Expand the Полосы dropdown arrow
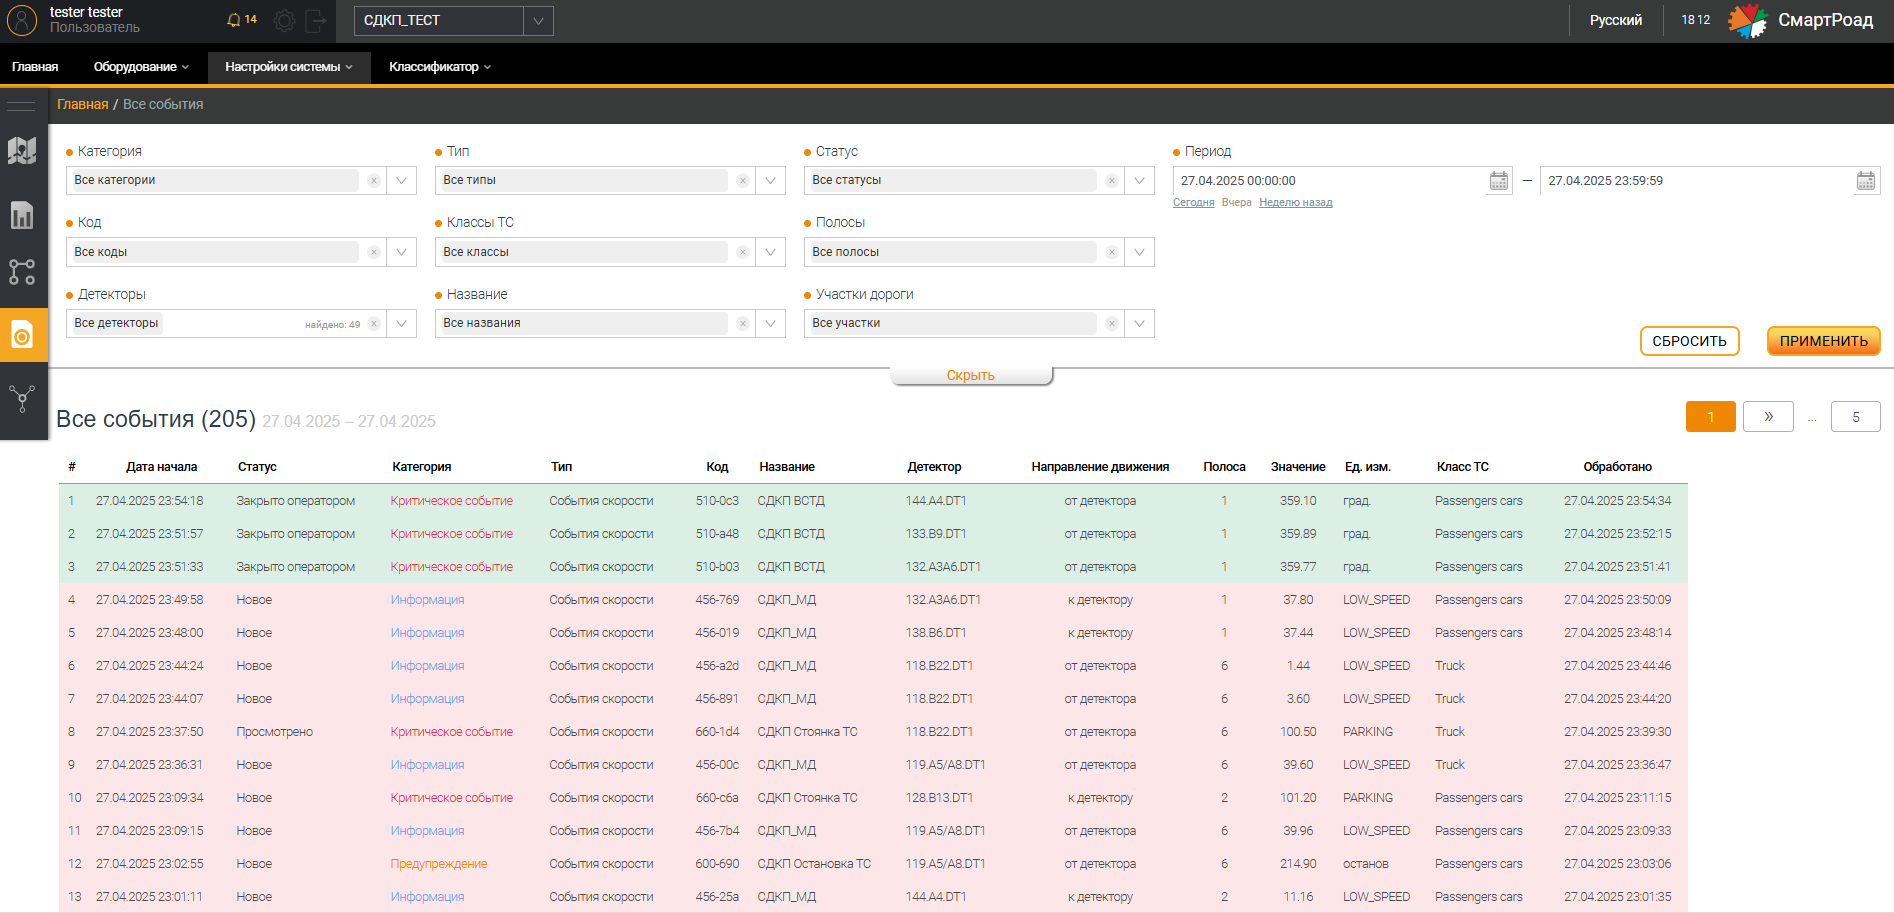Screen dimensions: 1894x913 [x=1139, y=252]
